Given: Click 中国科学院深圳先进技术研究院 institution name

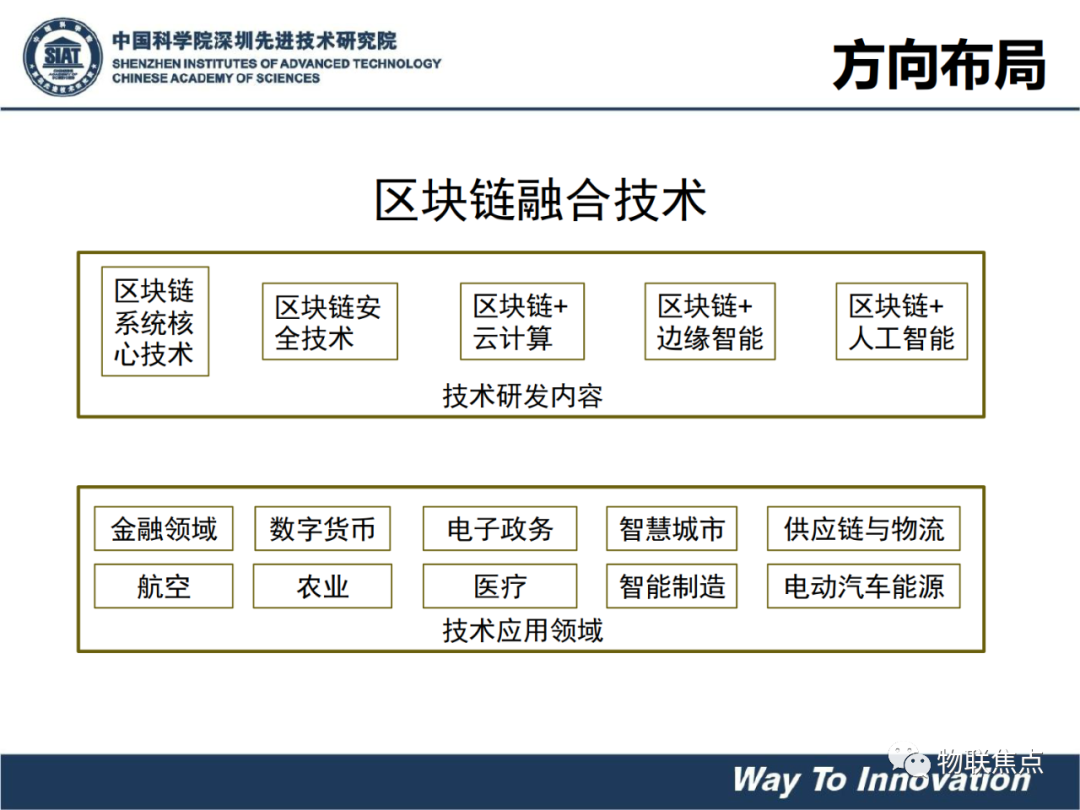Looking at the screenshot, I should [255, 41].
